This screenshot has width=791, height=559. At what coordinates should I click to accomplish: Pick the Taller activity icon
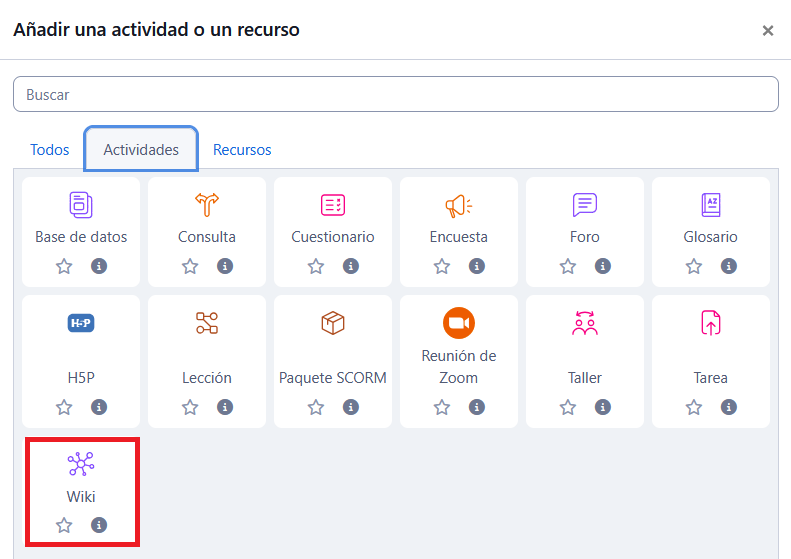pos(585,323)
